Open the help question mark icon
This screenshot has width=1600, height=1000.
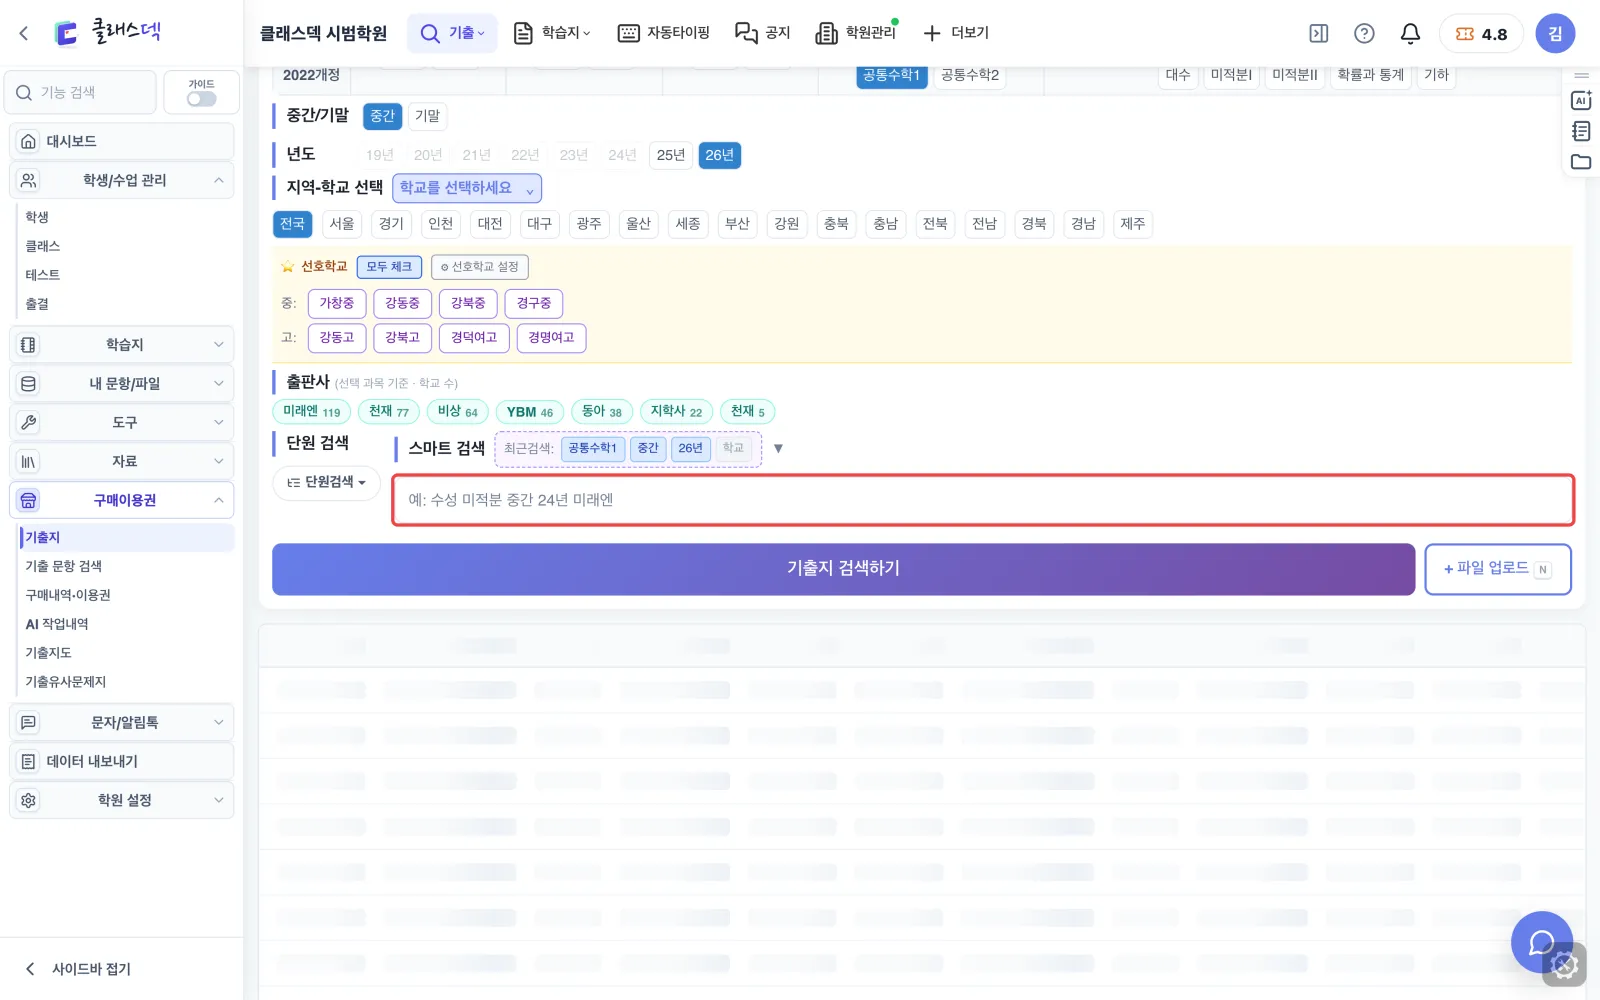[1364, 33]
